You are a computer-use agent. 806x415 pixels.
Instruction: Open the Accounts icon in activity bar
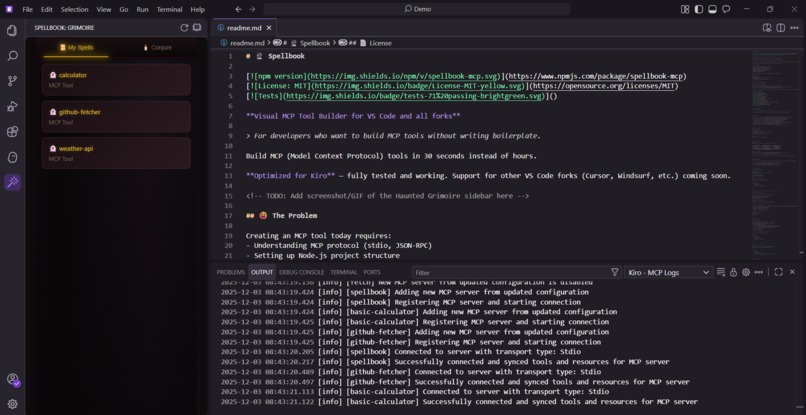[x=13, y=380]
